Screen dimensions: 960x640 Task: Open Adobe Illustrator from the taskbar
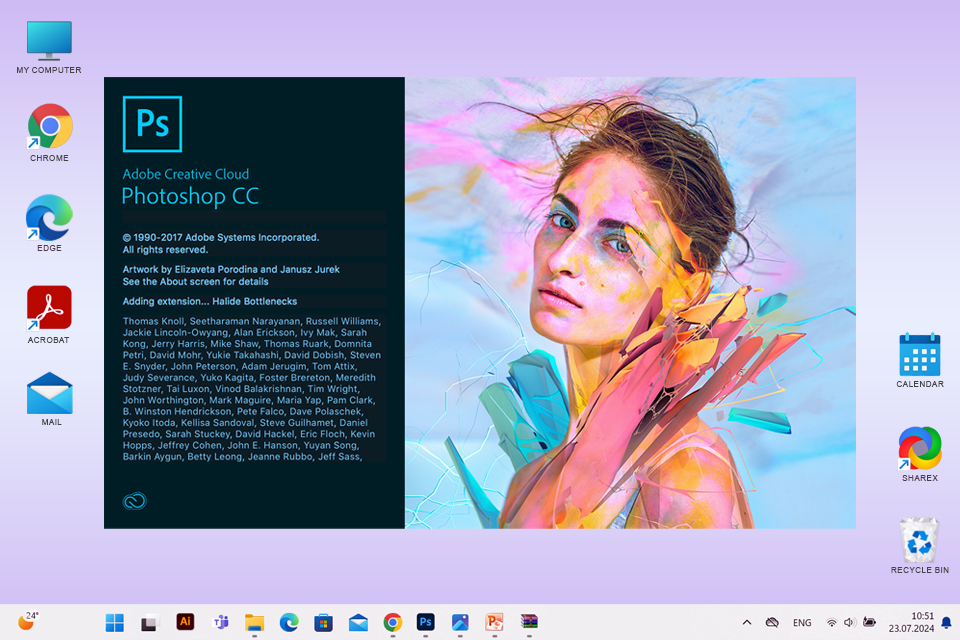[x=185, y=622]
